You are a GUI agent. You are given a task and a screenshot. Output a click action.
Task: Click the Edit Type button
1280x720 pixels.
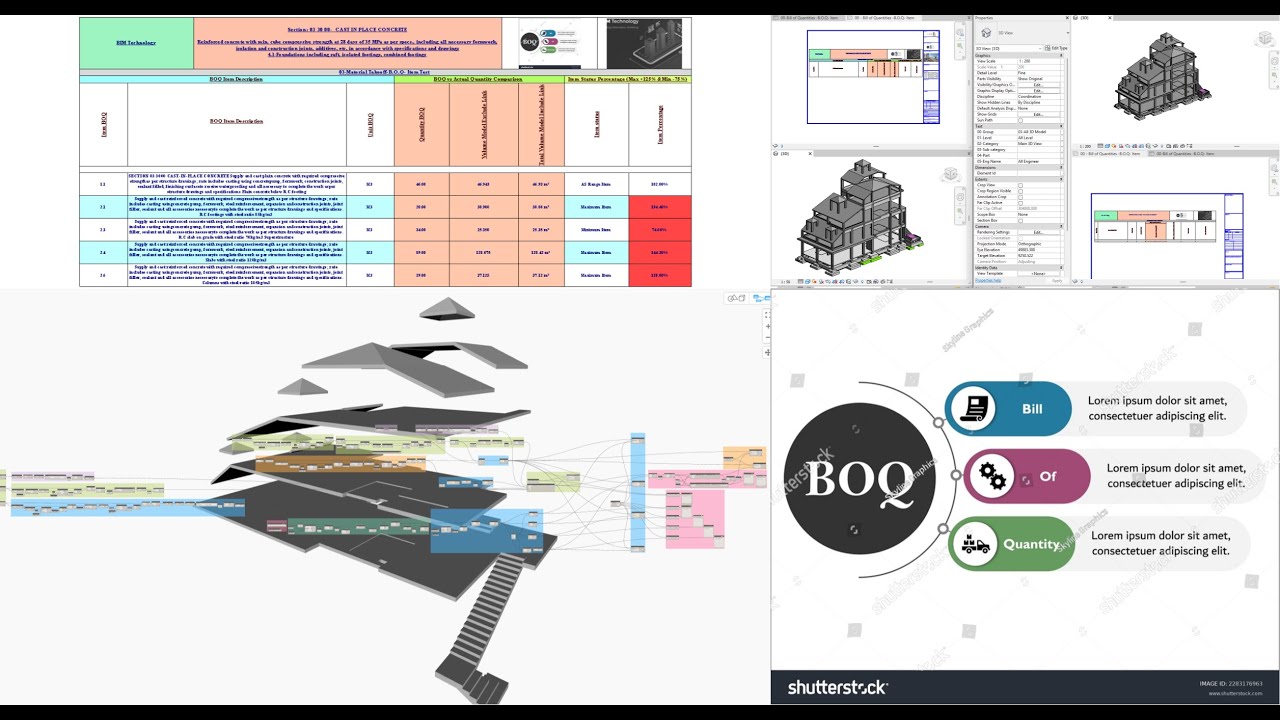(1056, 48)
